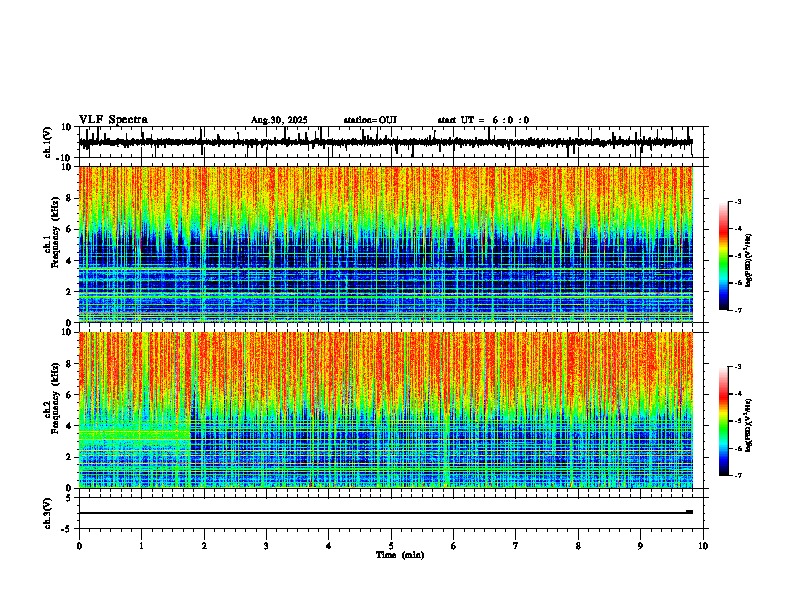Click the "VLF Spectra" title text

coord(113,120)
